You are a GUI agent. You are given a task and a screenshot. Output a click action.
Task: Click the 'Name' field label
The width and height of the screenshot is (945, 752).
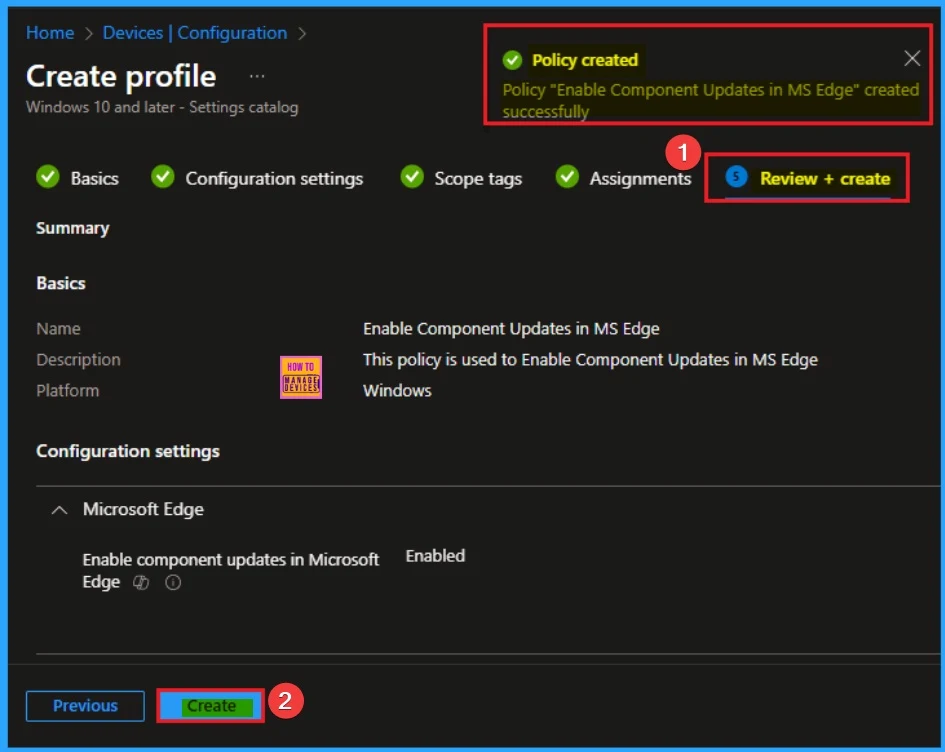(x=58, y=328)
